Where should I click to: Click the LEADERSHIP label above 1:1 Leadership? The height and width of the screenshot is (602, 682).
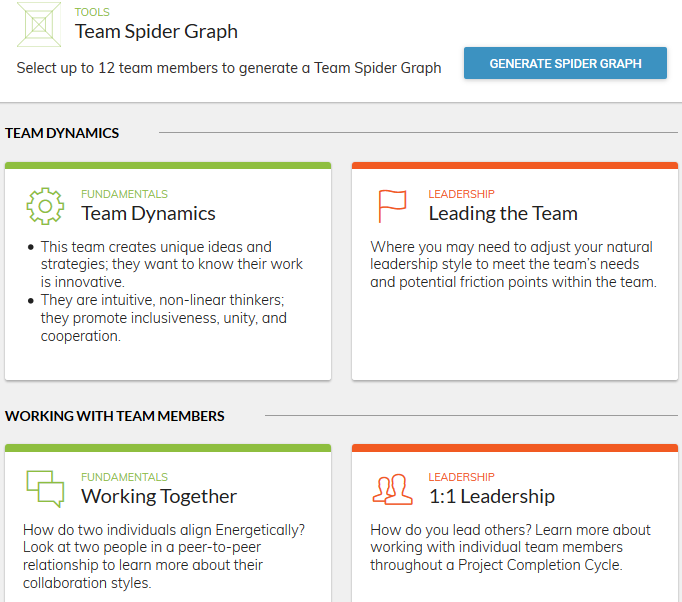tap(461, 477)
